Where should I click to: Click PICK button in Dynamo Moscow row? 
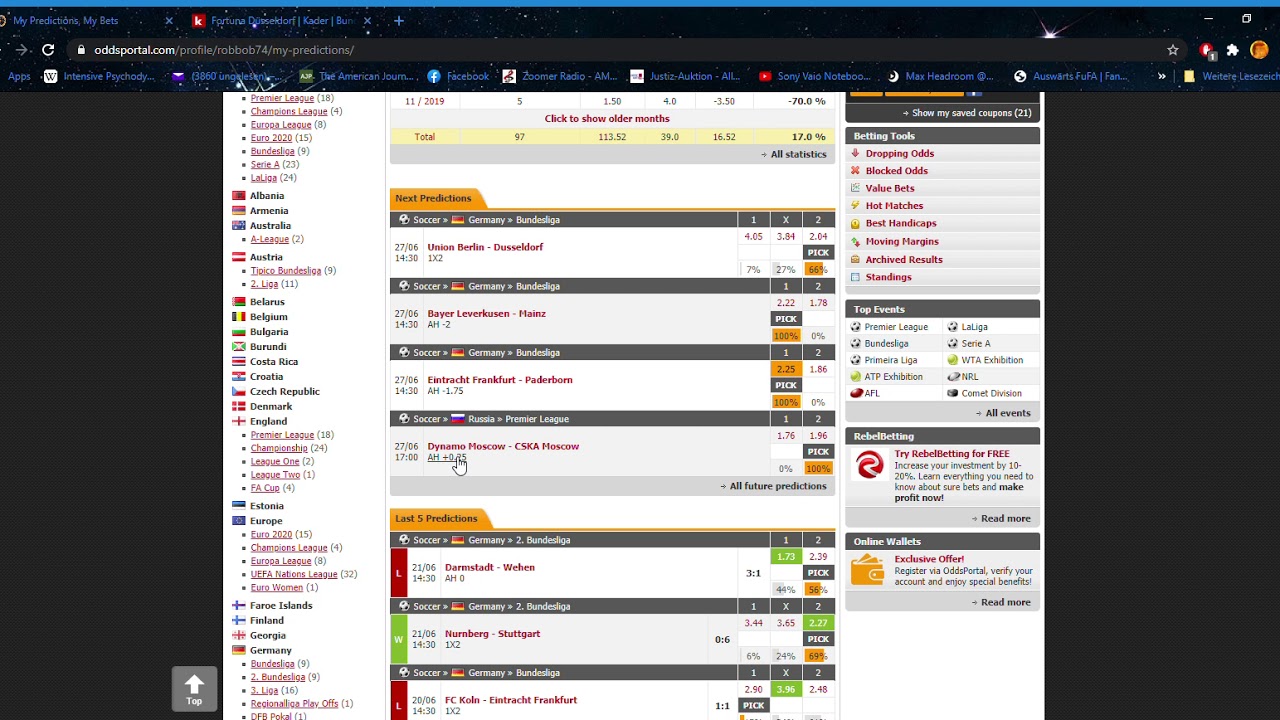click(x=818, y=452)
